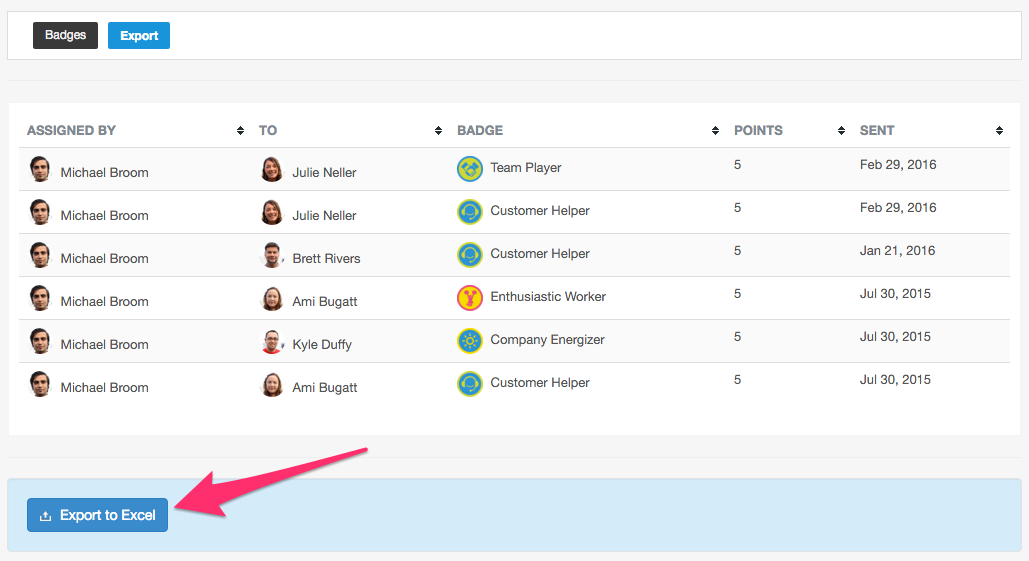
Task: Open Ami Bugatt name in Enthusiastic Worker row
Action: pos(325,302)
